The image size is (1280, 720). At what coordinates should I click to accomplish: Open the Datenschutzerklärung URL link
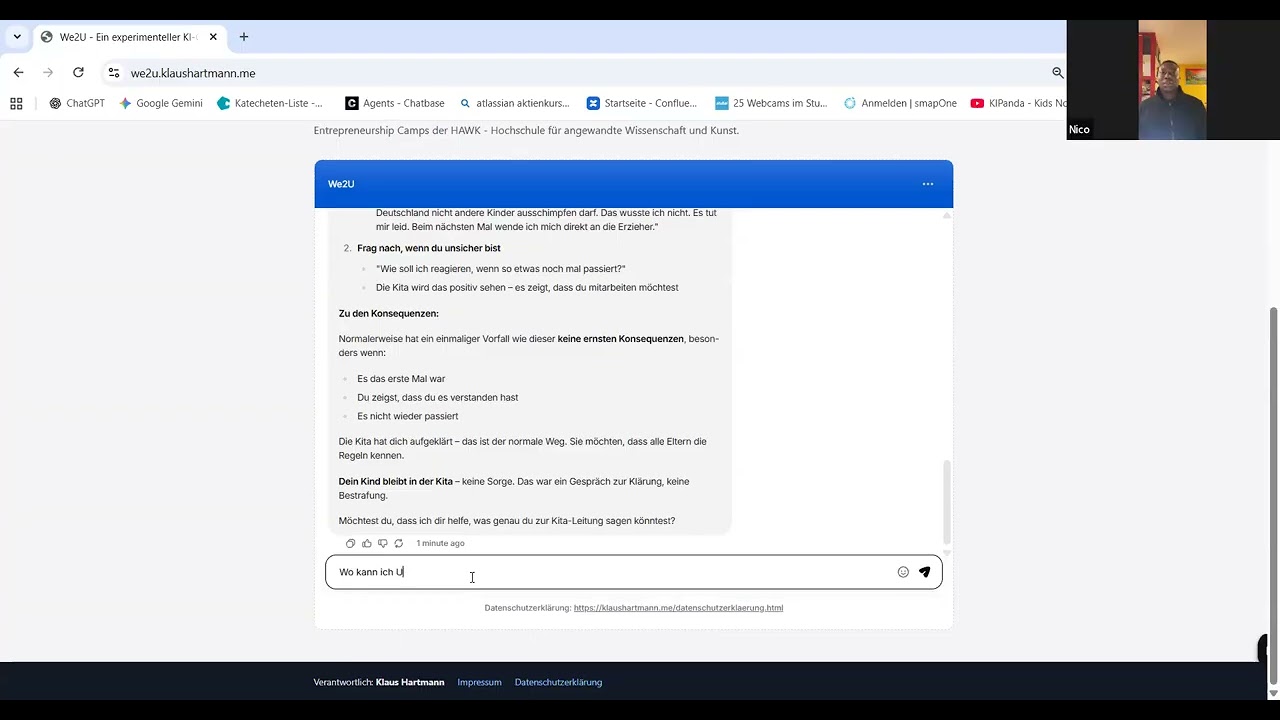click(678, 608)
